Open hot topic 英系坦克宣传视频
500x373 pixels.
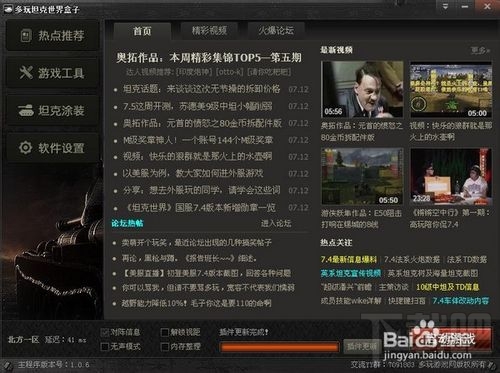[351, 273]
